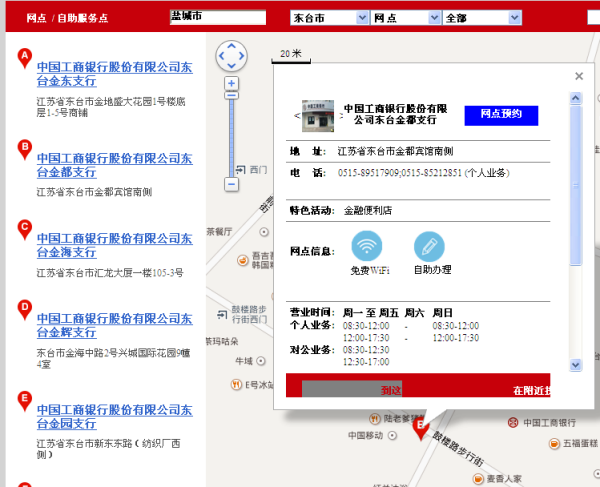The height and width of the screenshot is (487, 600).
Task: Pan the map down with the arrow control
Action: [232, 66]
